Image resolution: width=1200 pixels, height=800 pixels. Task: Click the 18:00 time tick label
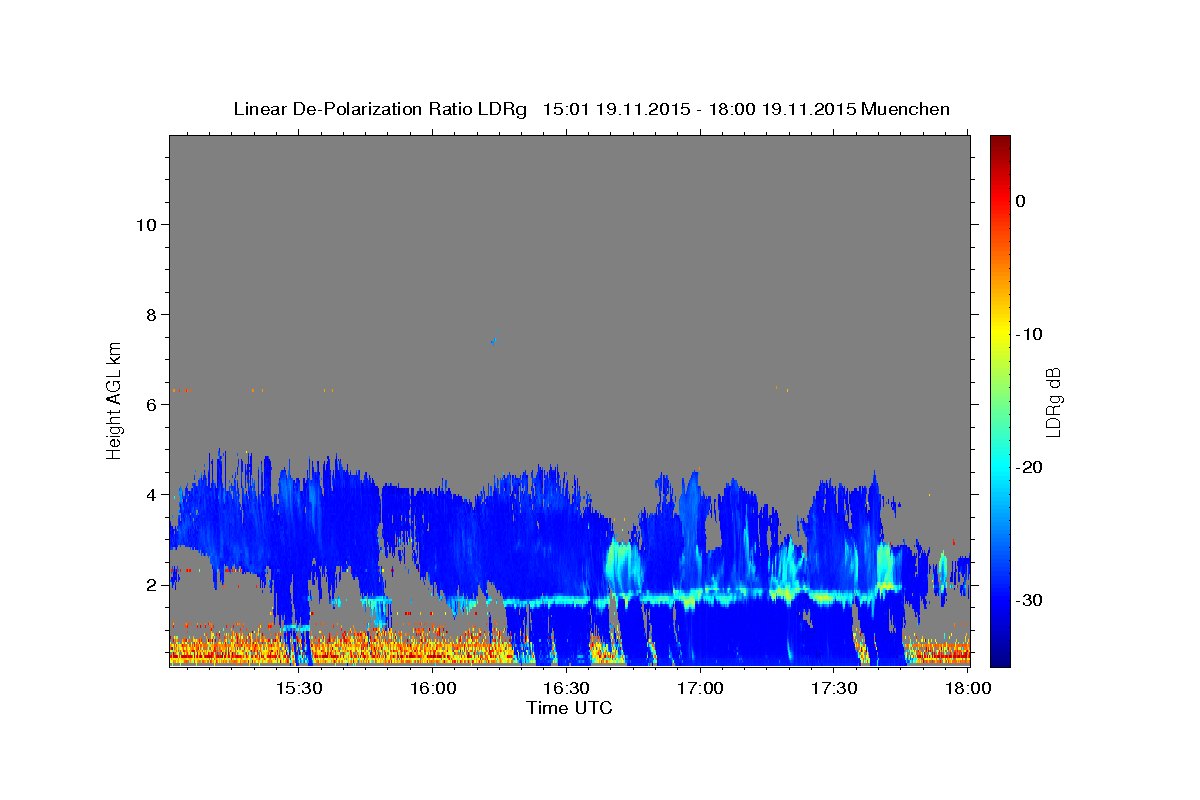(968, 689)
